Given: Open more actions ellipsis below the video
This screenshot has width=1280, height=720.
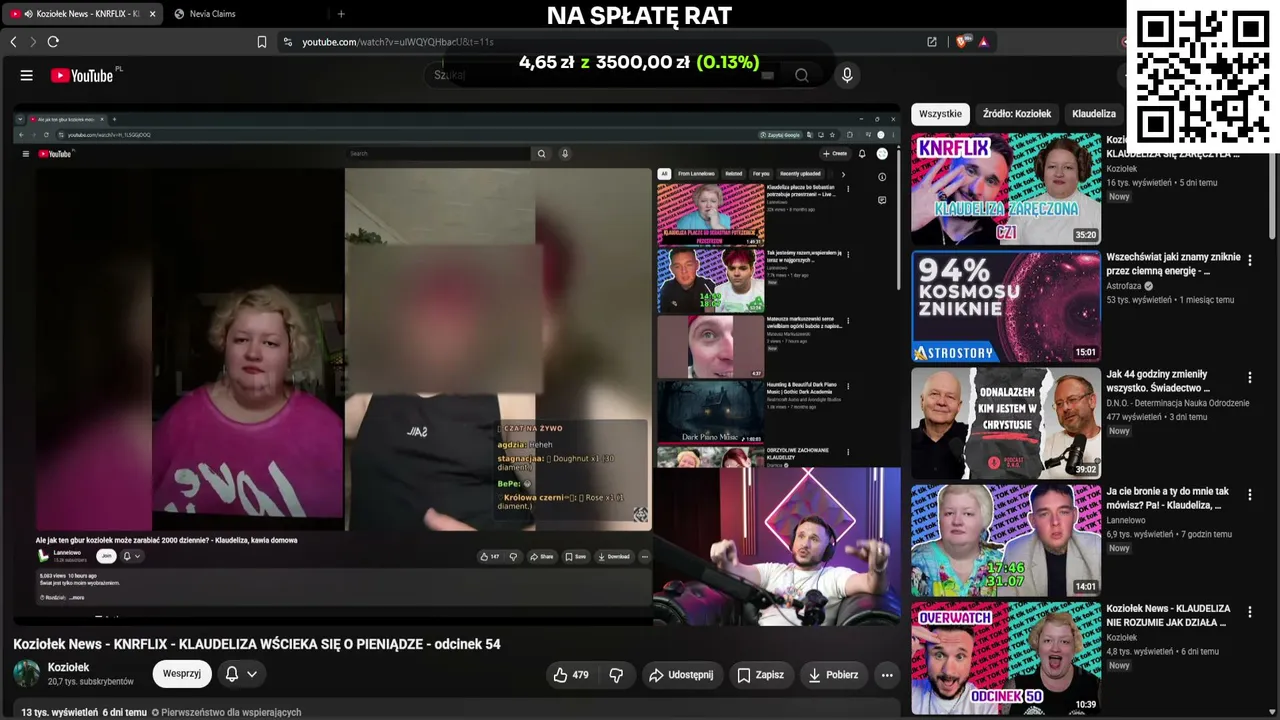Looking at the screenshot, I should pos(887,675).
